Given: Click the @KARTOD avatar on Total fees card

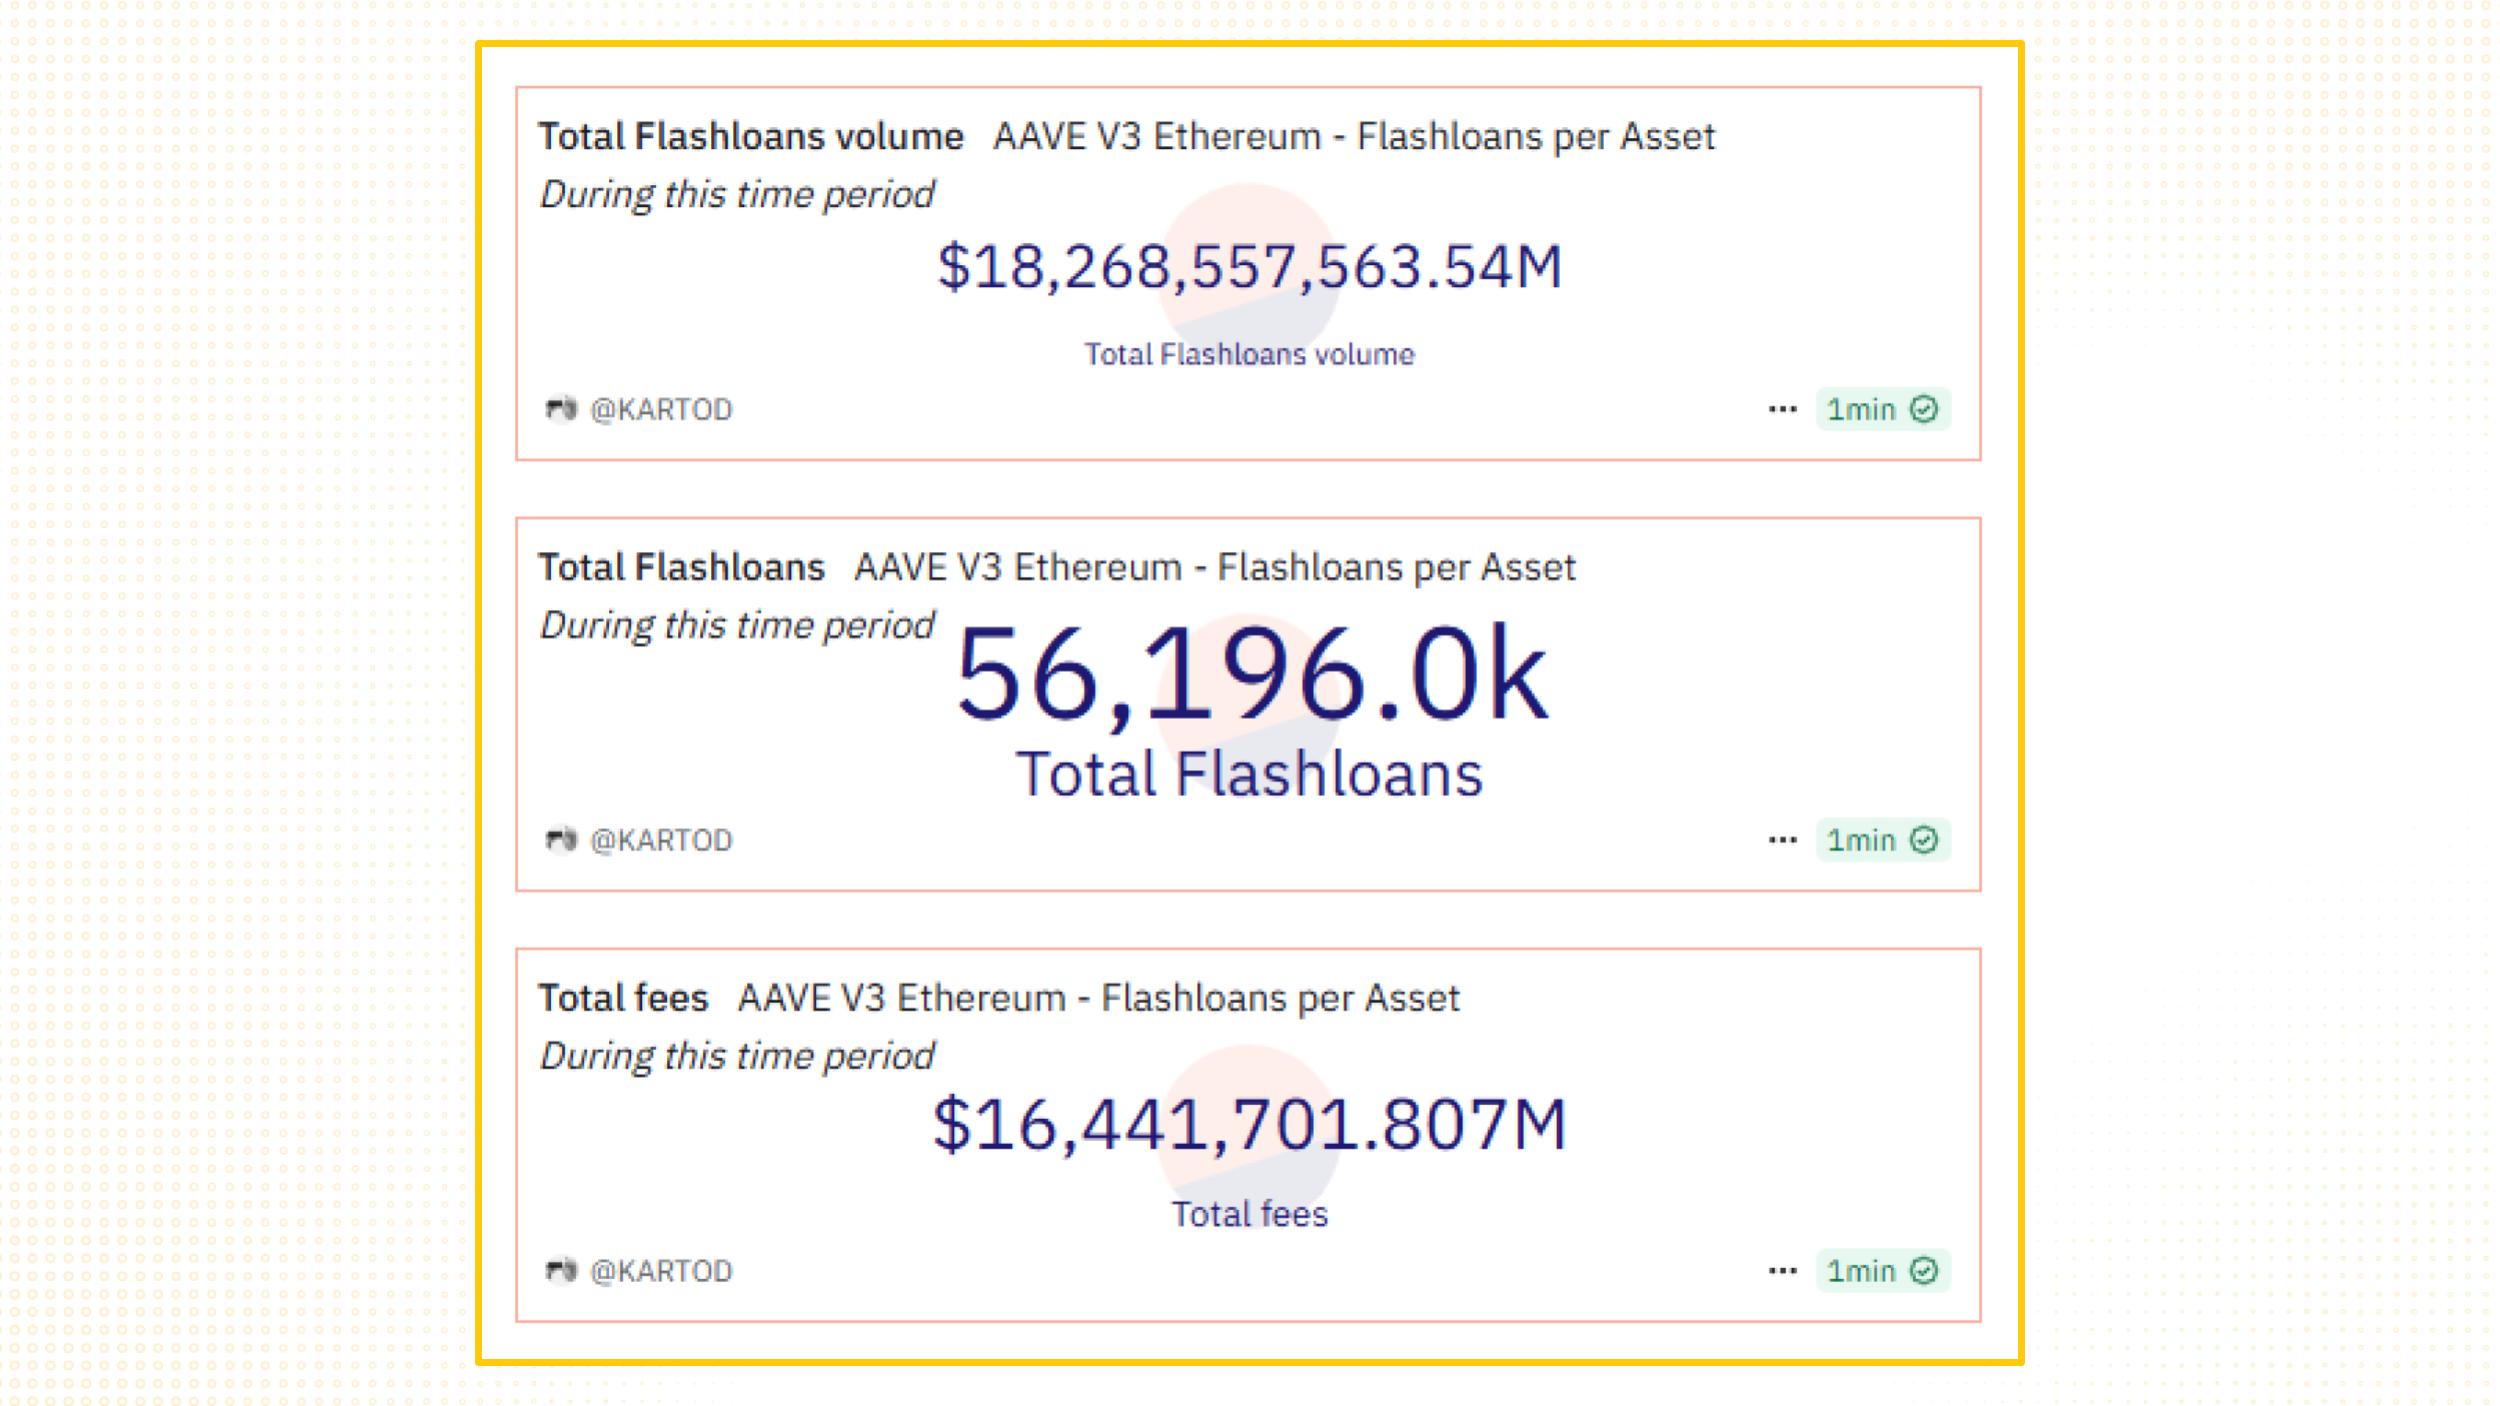Looking at the screenshot, I should click(x=563, y=1270).
